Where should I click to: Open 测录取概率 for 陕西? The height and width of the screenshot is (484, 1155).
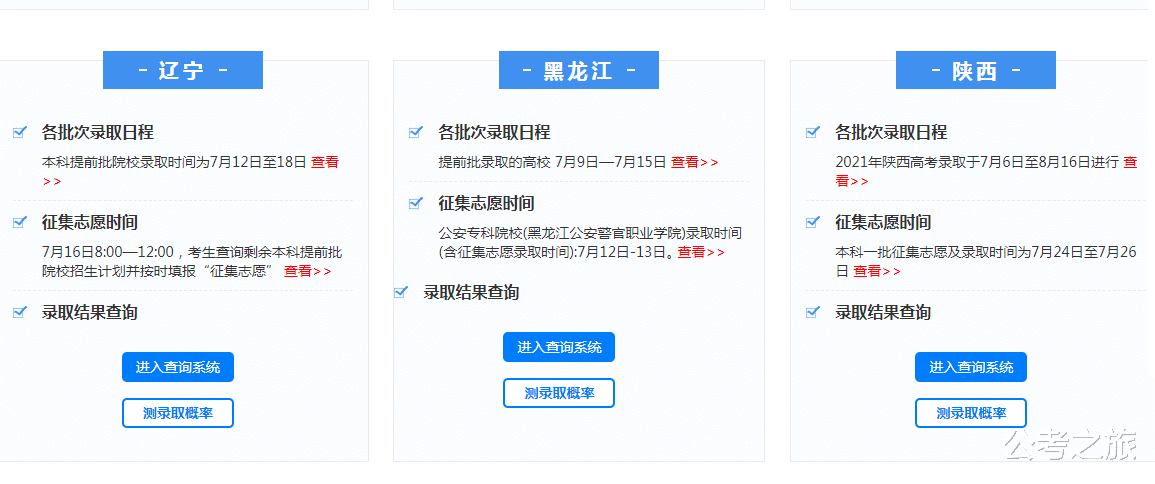point(971,413)
